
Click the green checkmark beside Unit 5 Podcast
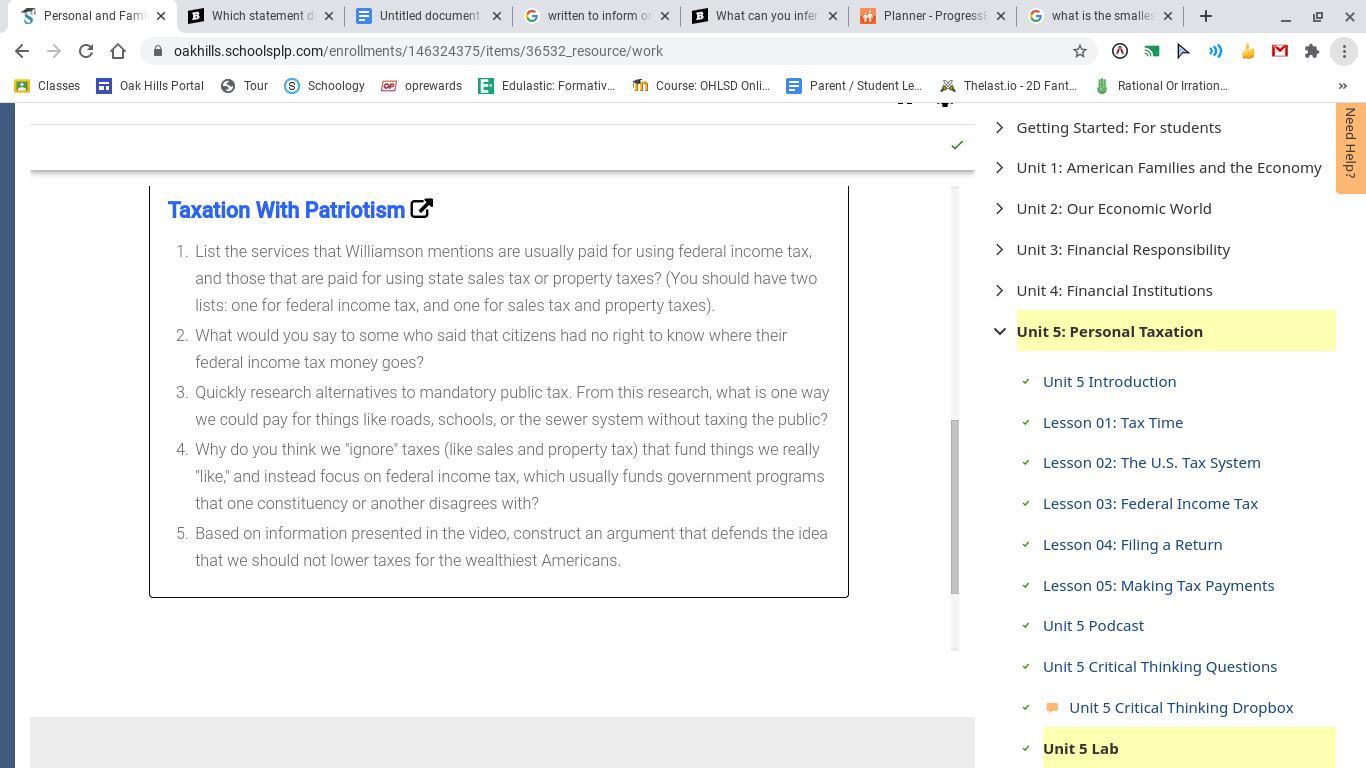pyautogui.click(x=1026, y=626)
